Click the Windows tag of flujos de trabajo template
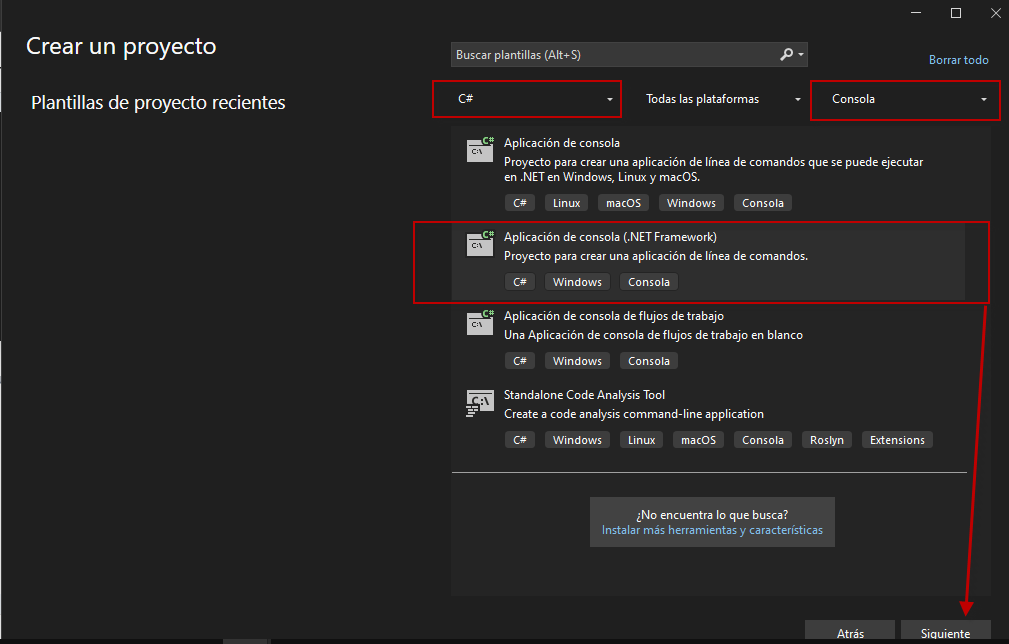The height and width of the screenshot is (644, 1009). point(577,362)
